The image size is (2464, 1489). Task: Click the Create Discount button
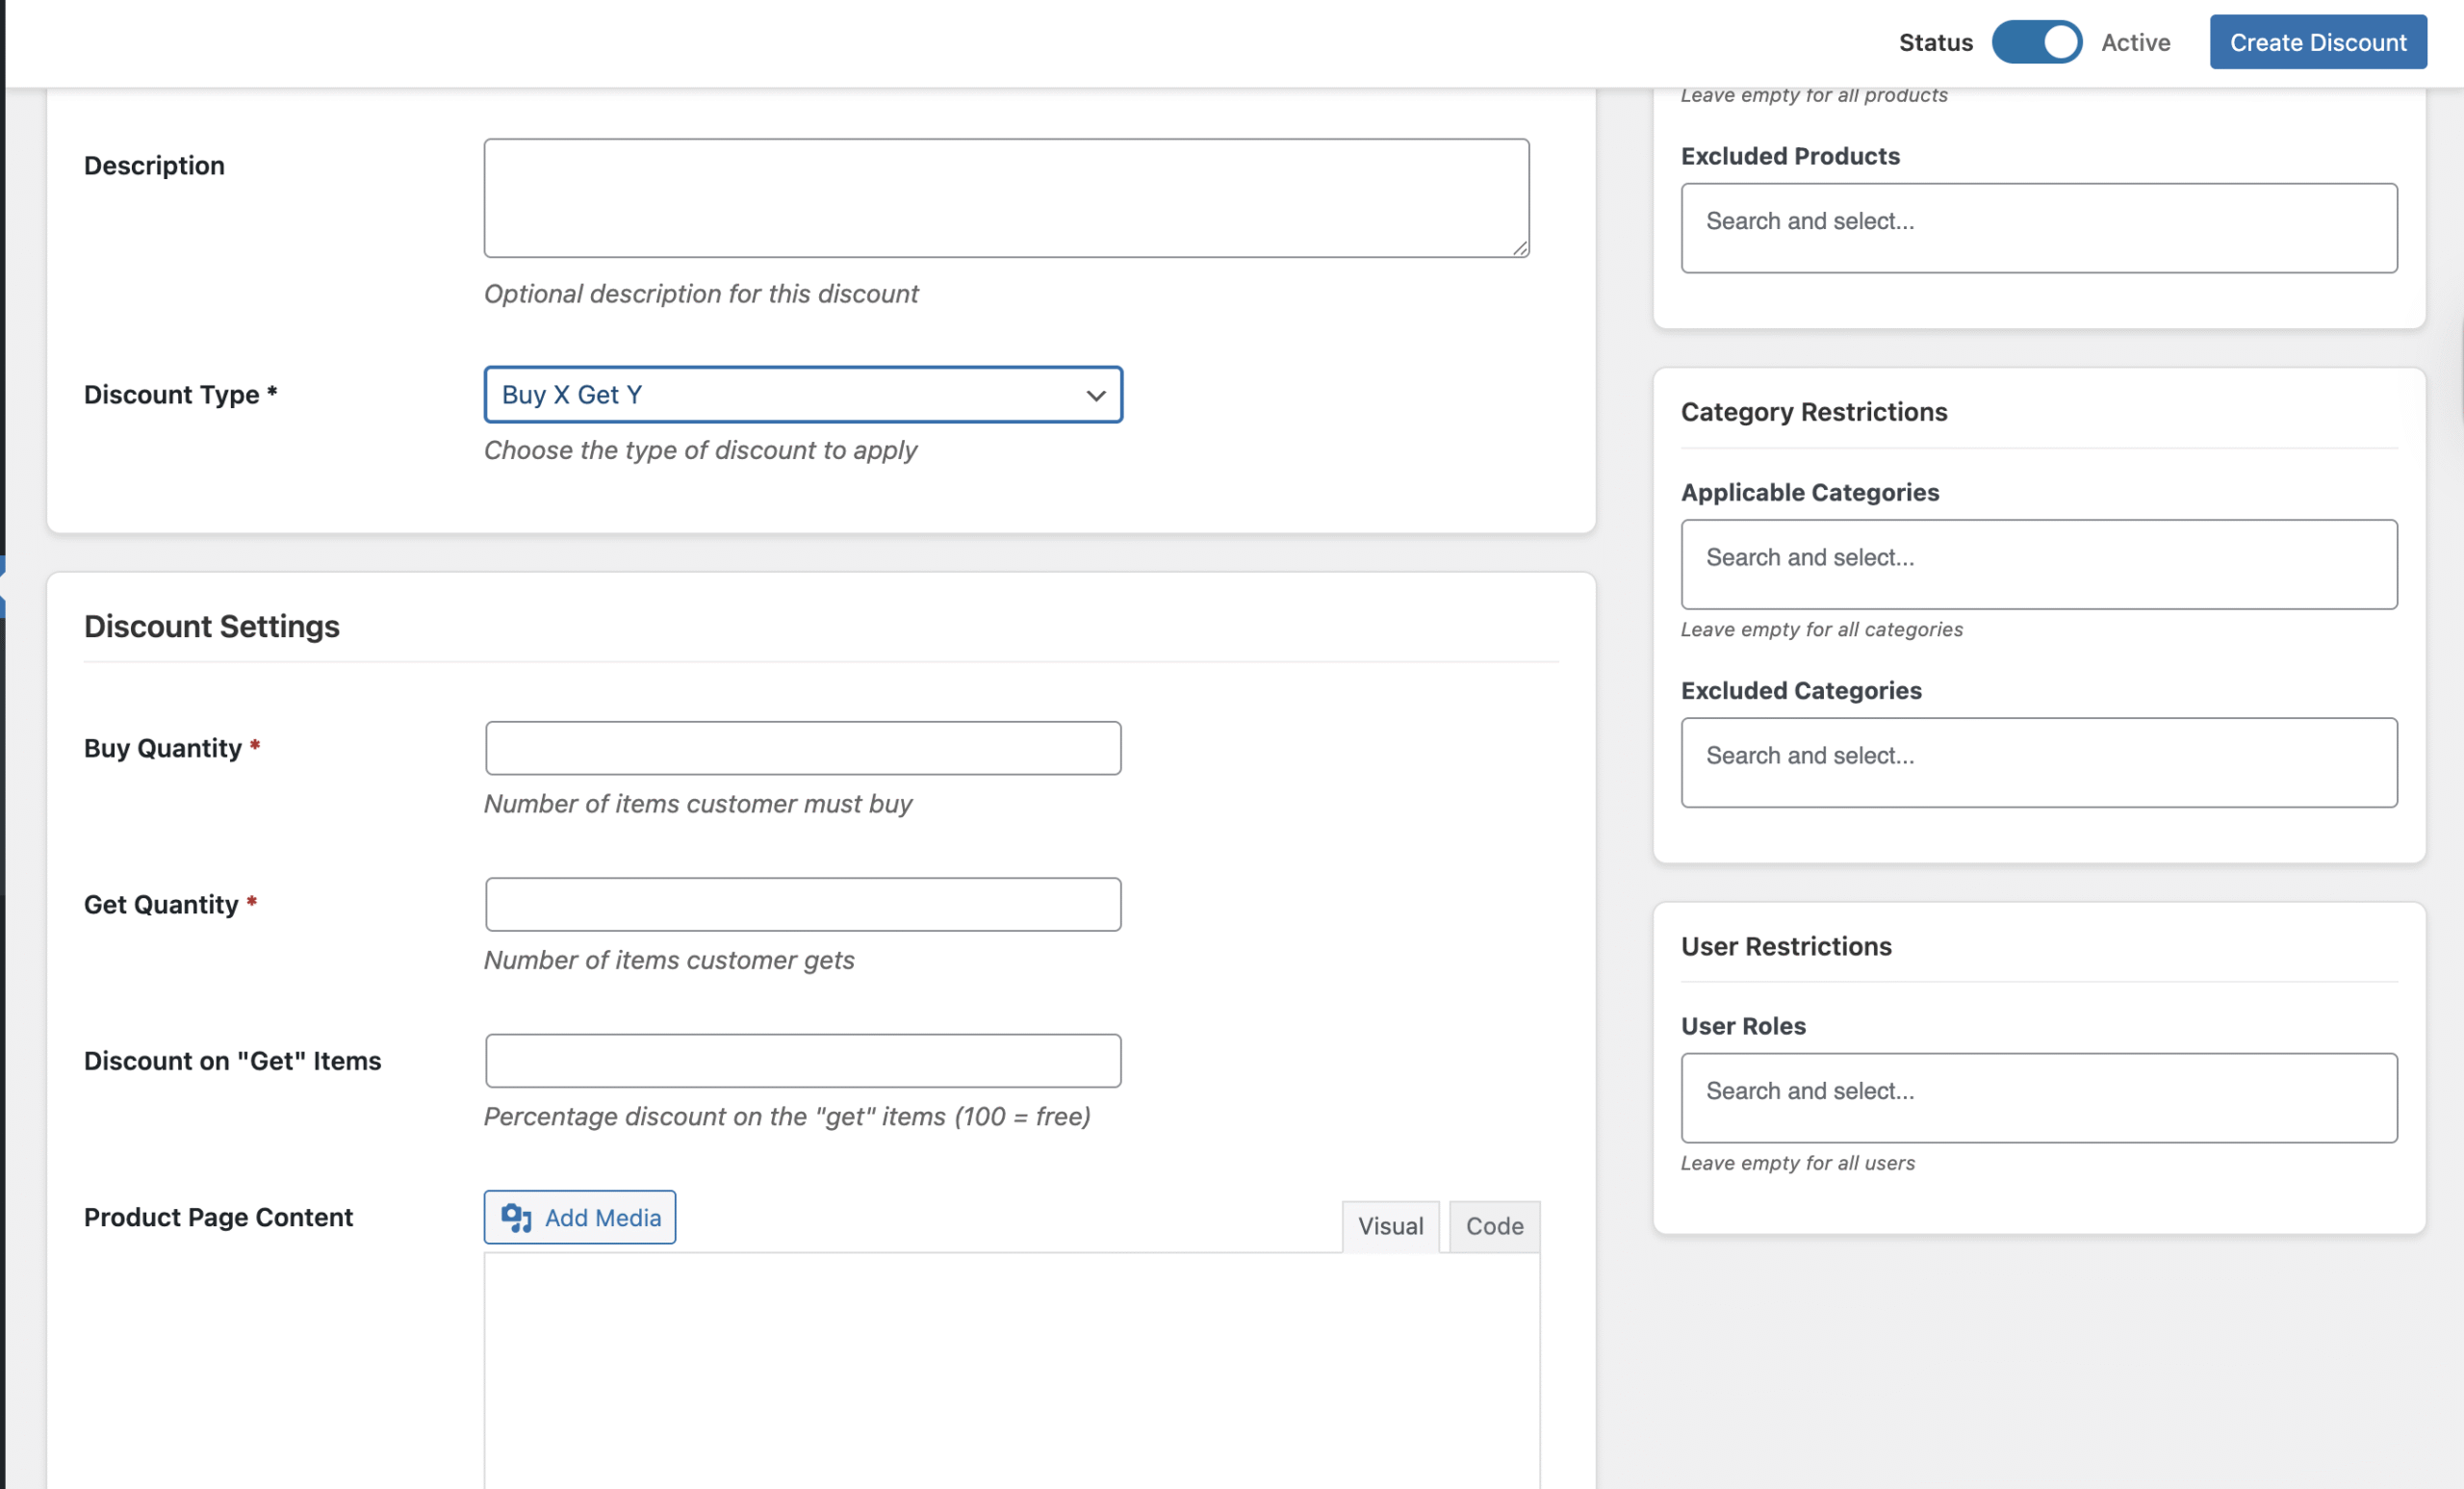tap(2317, 42)
